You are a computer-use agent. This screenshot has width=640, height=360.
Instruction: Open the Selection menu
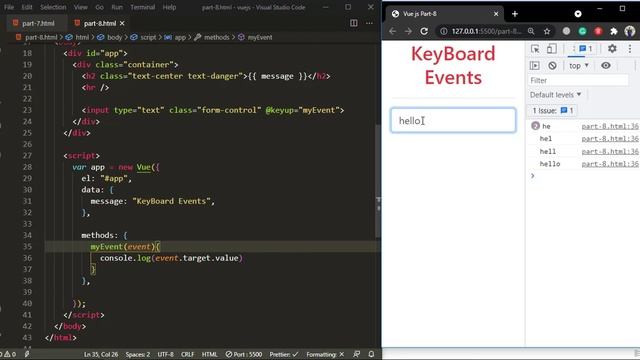[53, 7]
